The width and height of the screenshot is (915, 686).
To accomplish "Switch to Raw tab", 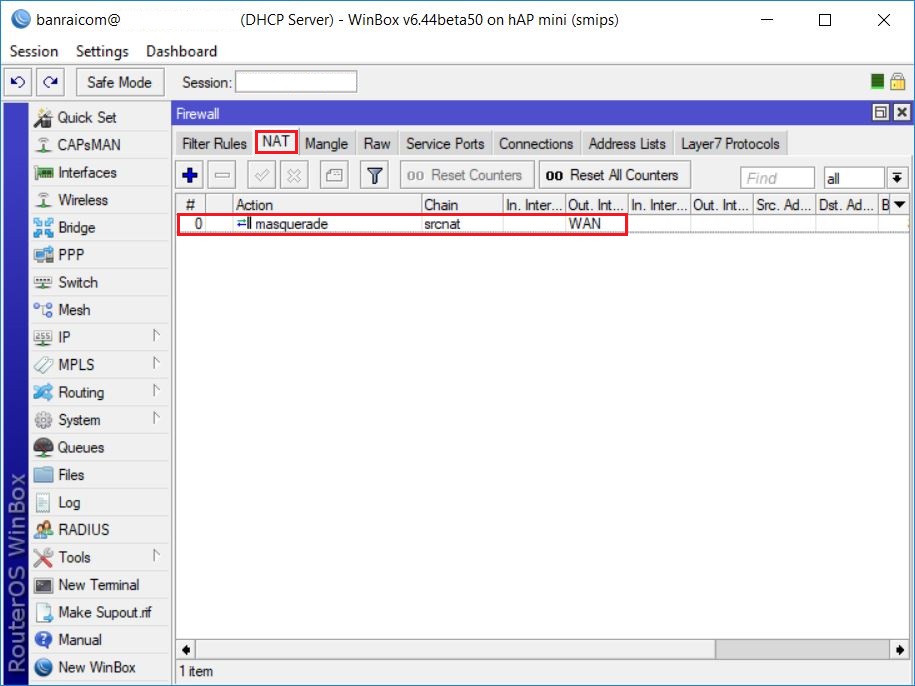I will pos(377,144).
